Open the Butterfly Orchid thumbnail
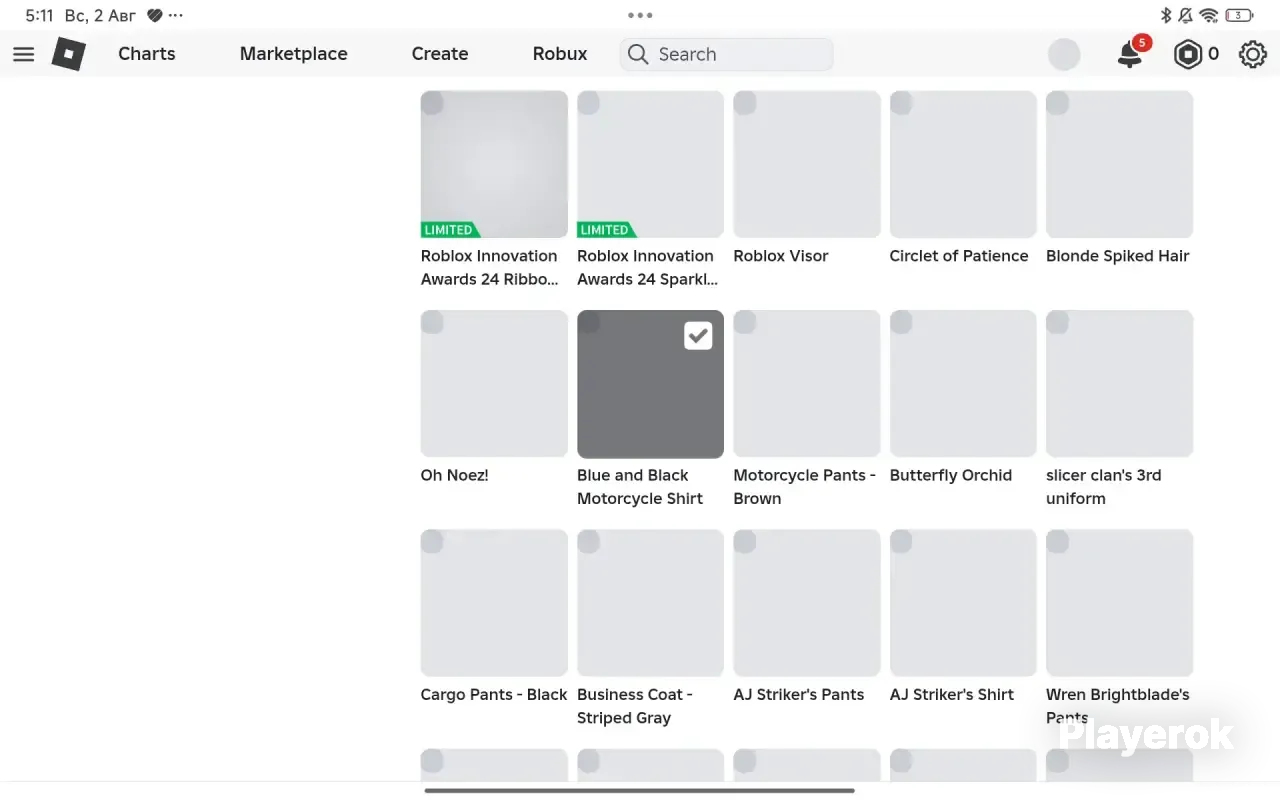1280x800 pixels. [963, 384]
